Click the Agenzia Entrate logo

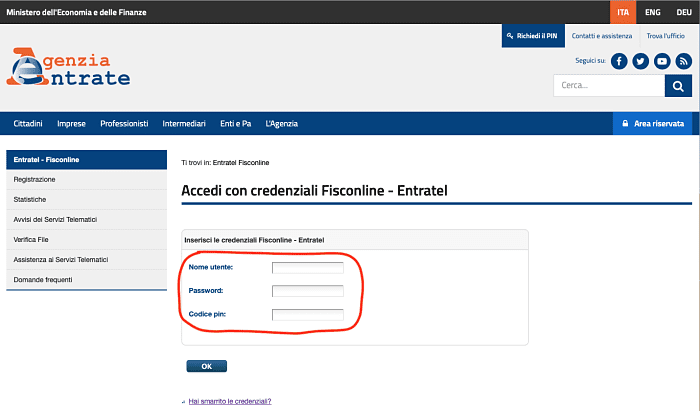[68, 66]
